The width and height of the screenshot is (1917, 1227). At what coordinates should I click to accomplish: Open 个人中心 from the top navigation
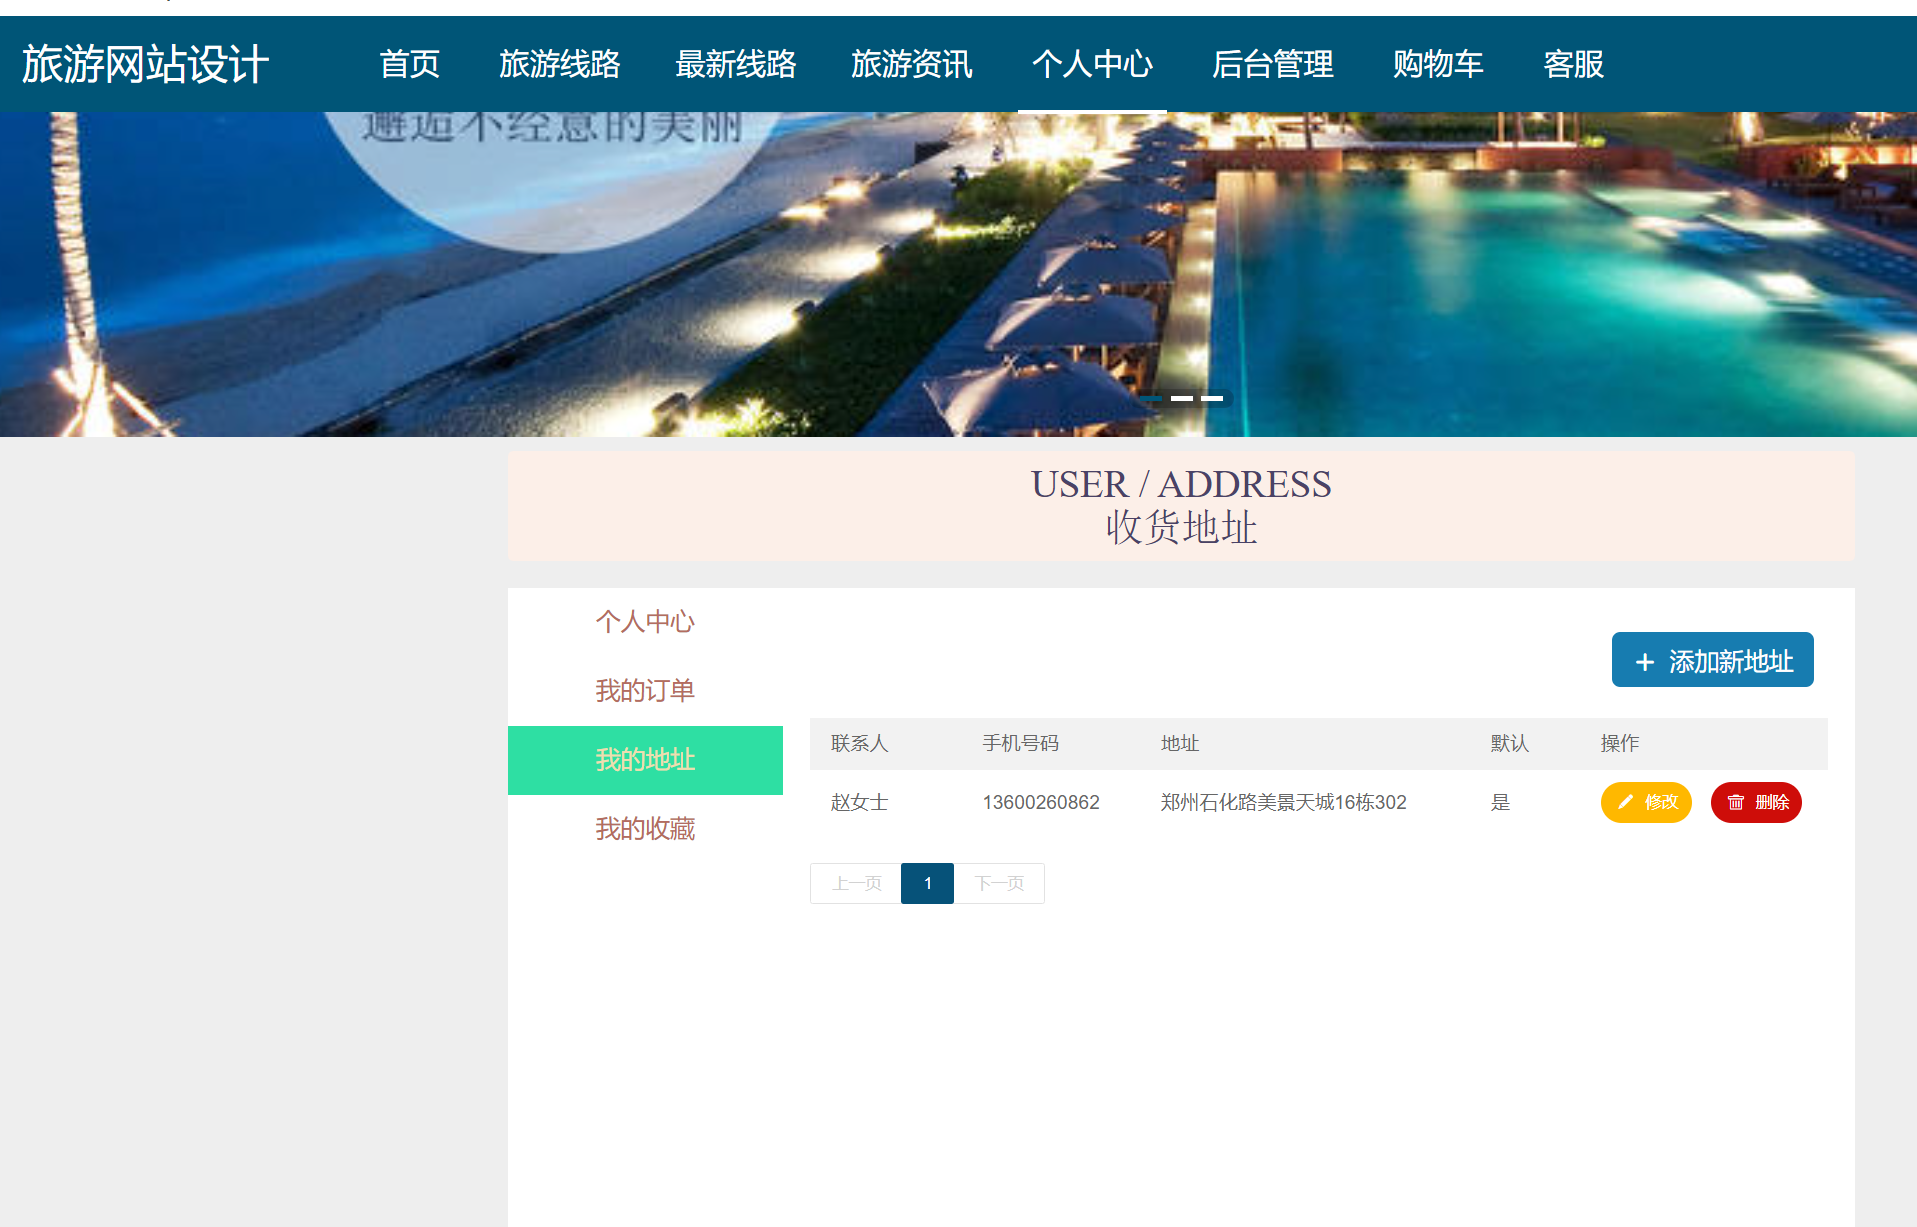1091,65
